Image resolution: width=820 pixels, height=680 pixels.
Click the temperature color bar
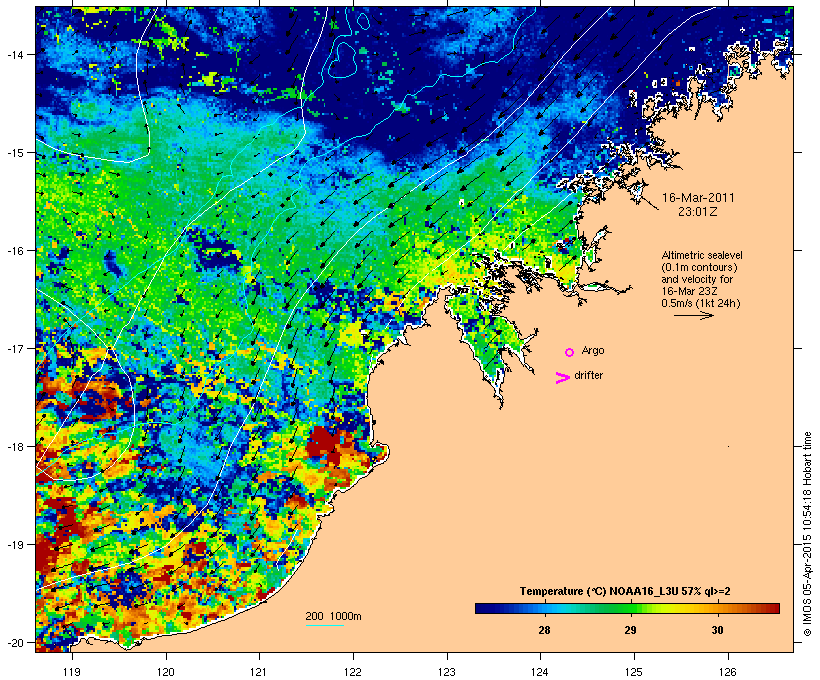(x=627, y=608)
